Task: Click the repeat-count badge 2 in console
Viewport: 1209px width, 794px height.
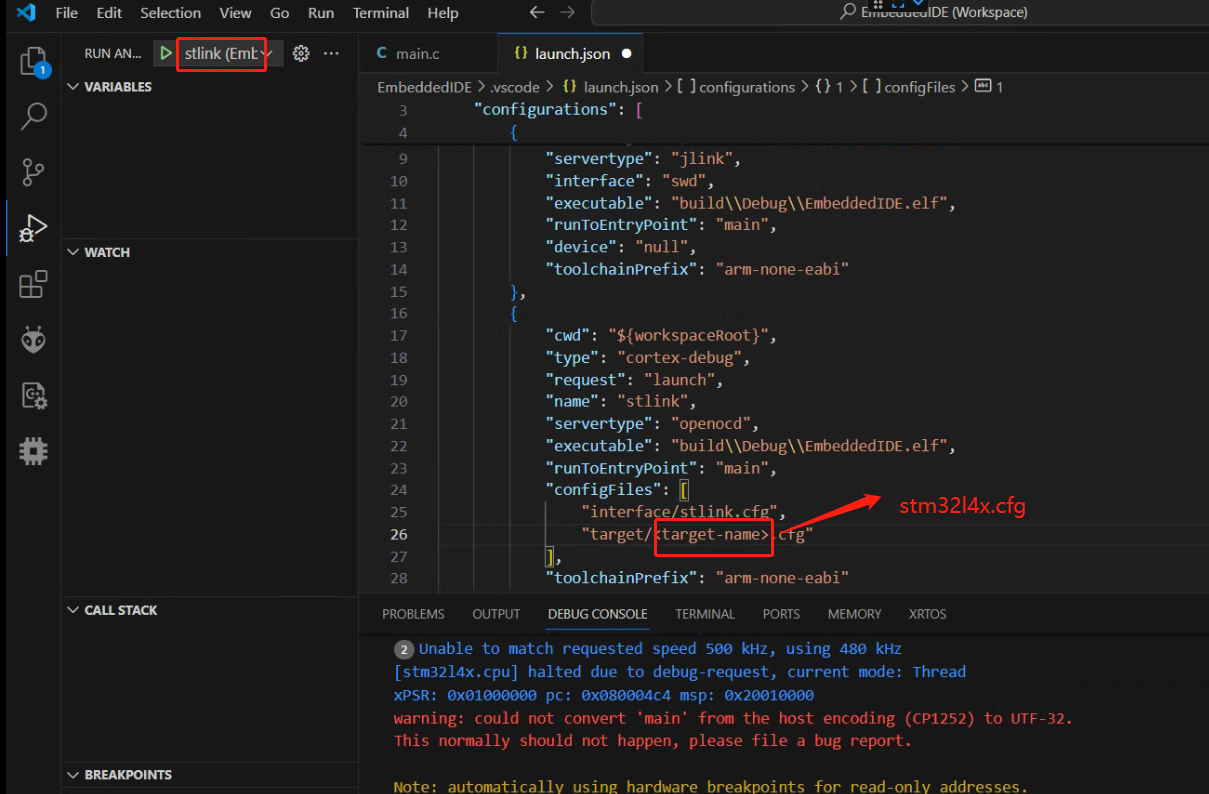Action: coord(404,649)
